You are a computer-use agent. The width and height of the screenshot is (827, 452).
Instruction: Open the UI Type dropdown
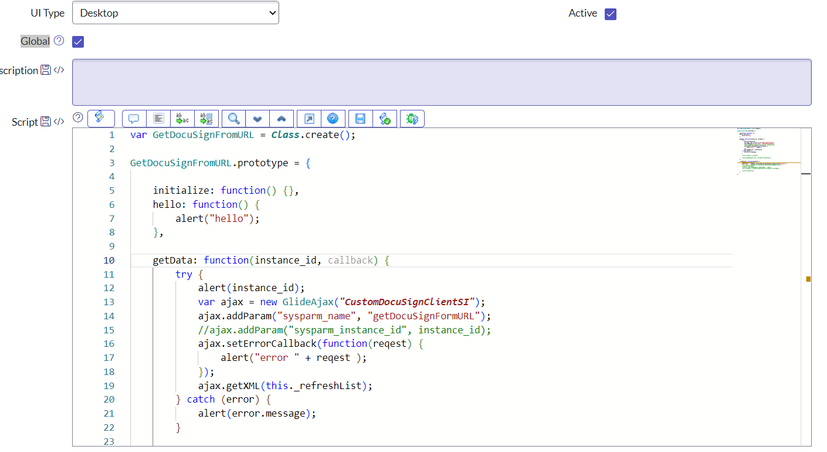pos(175,13)
